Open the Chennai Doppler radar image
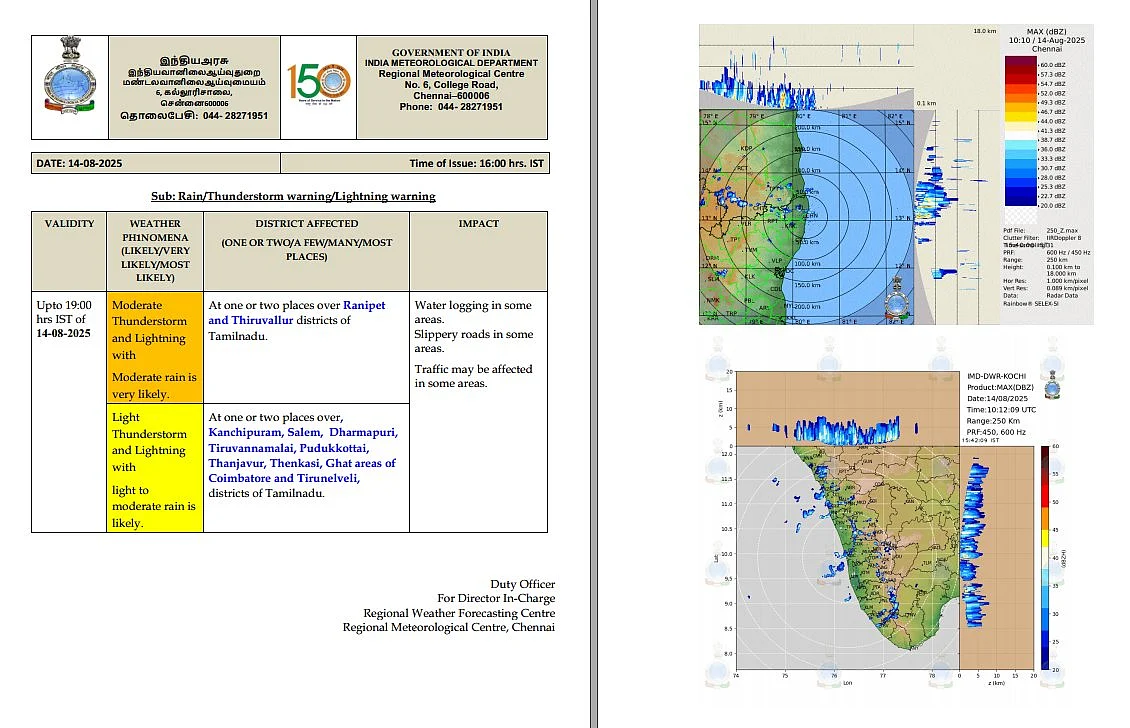 tap(896, 174)
